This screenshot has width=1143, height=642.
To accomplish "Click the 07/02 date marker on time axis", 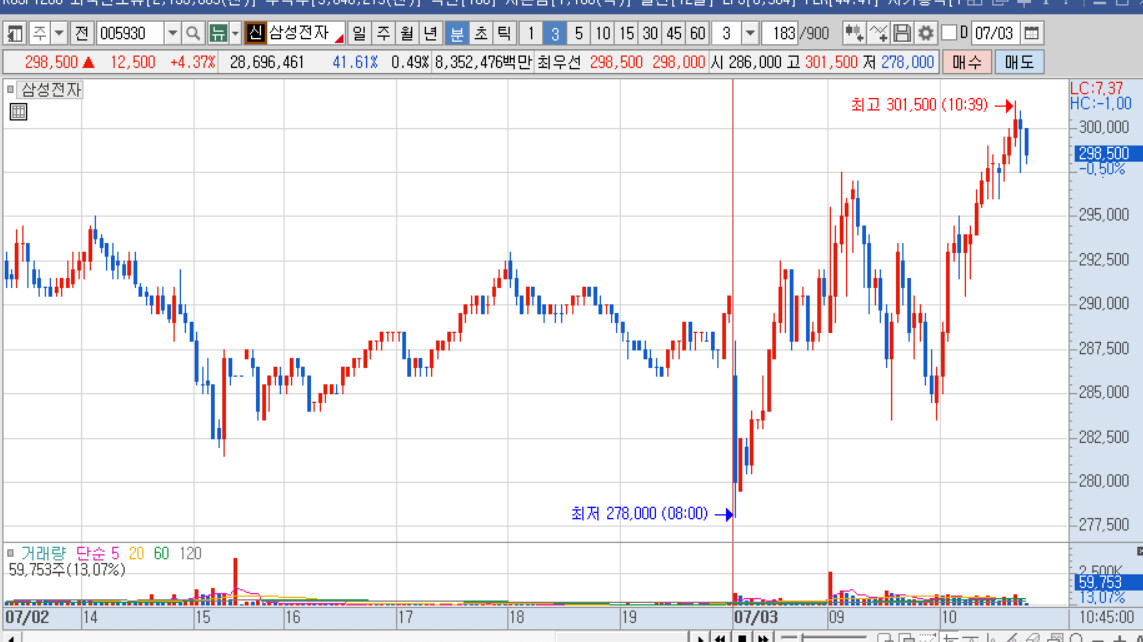I will (x=27, y=617).
